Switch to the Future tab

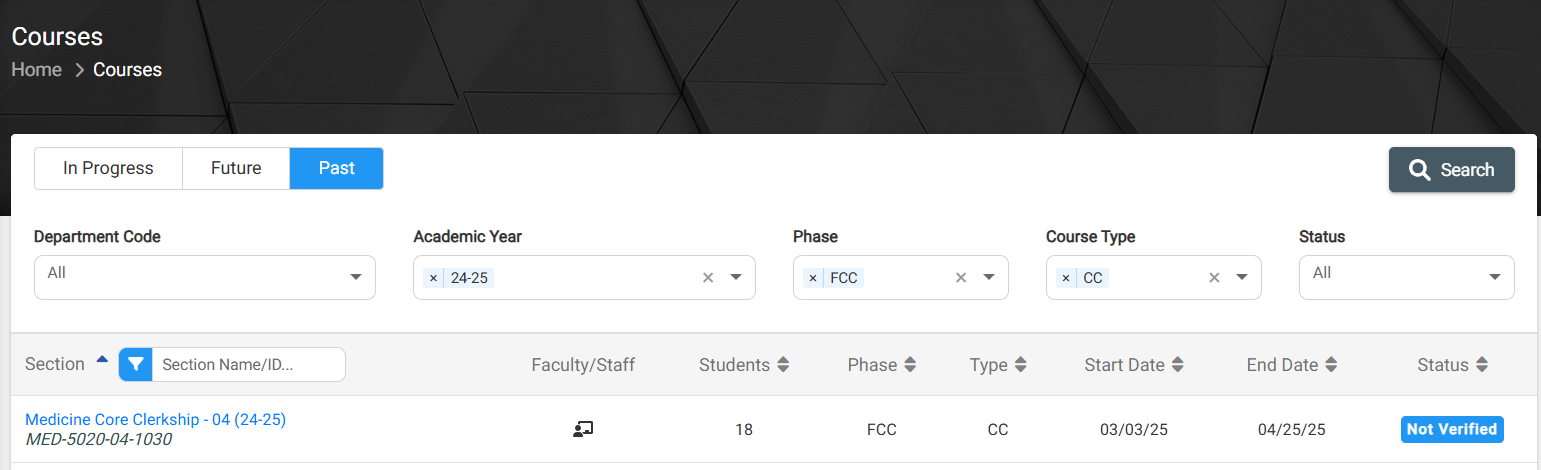236,168
